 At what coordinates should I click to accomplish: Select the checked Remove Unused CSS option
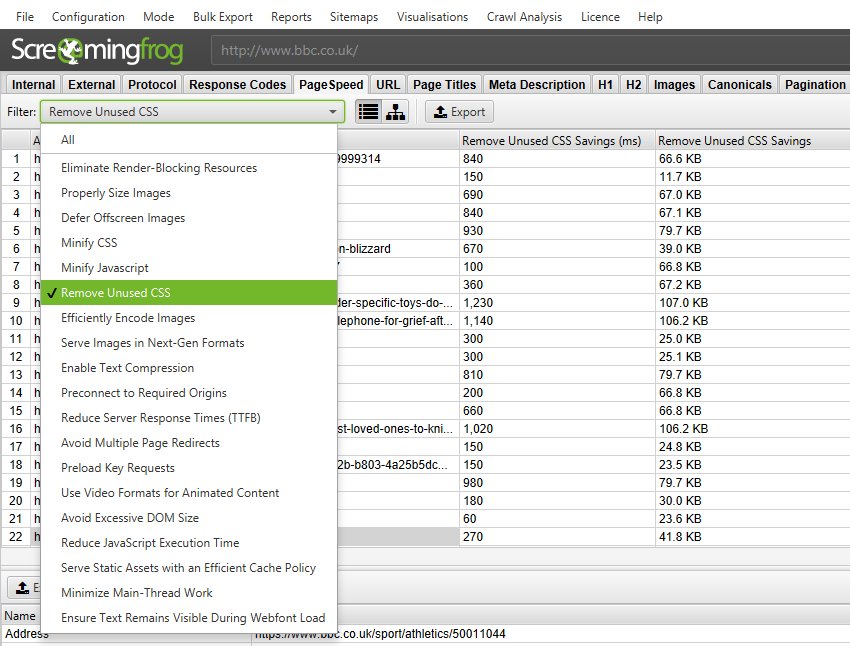pos(115,293)
